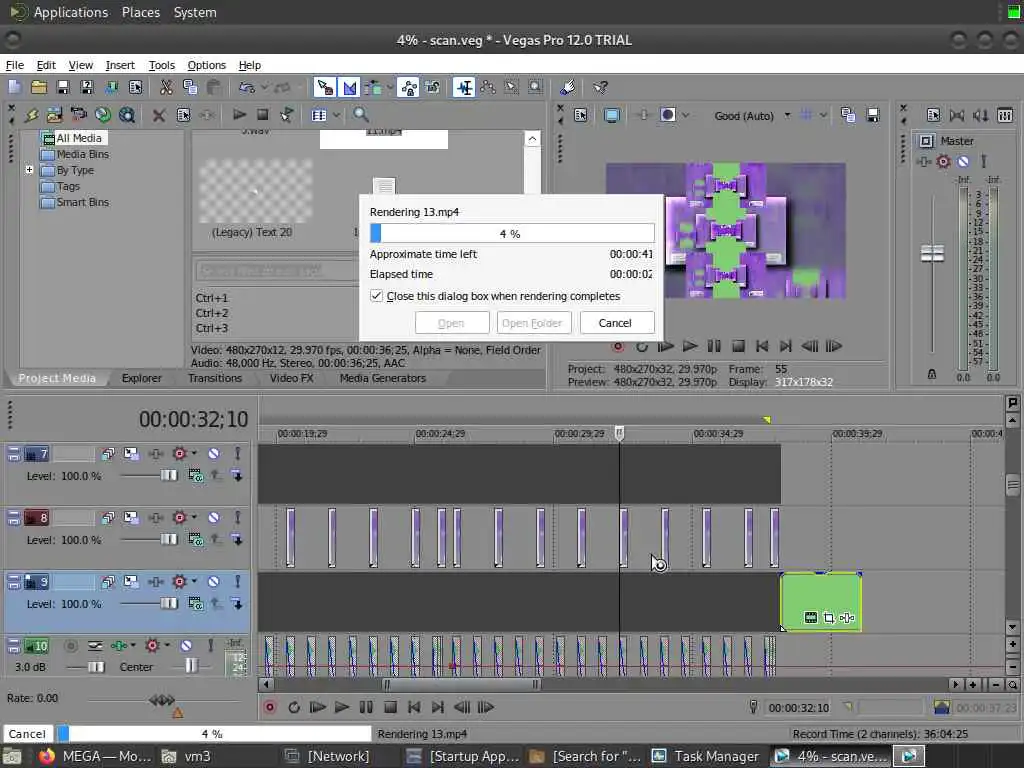
Task: Click the Project Media search magnifier icon
Action: [360, 115]
